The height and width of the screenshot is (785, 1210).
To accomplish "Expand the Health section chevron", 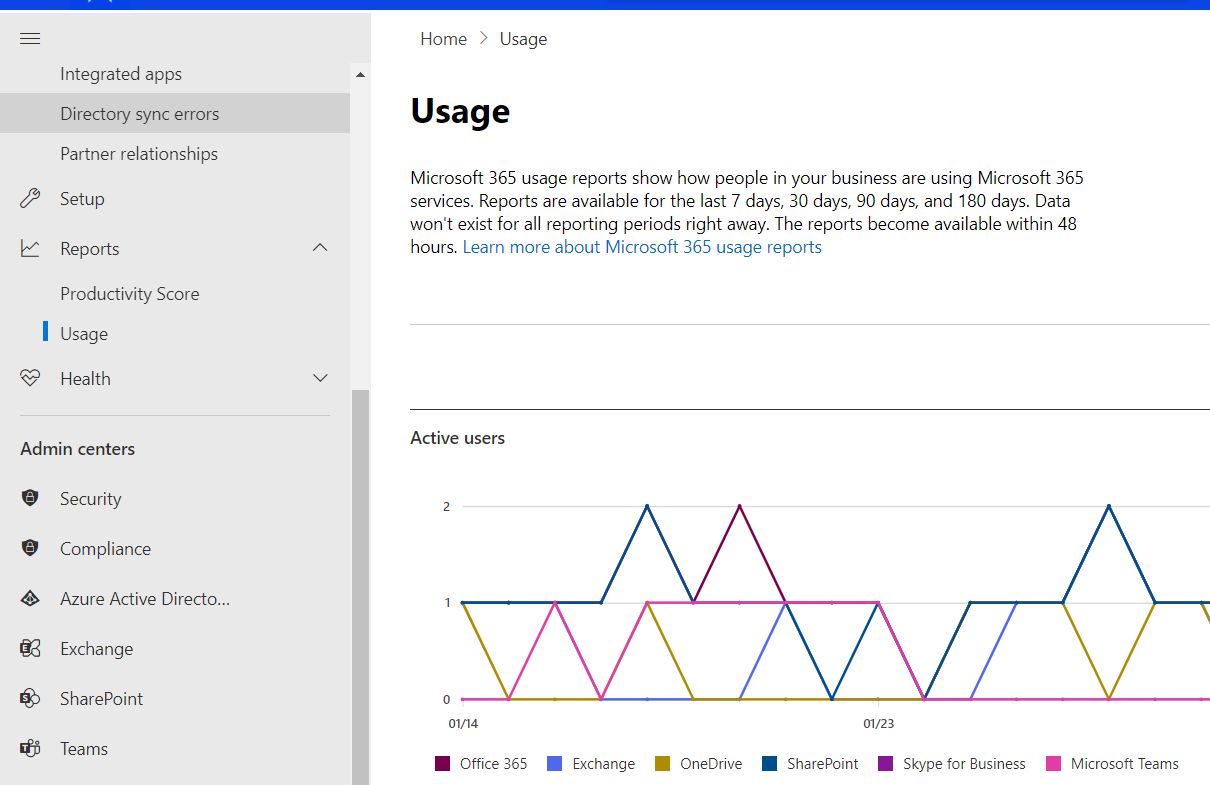I will tap(320, 378).
